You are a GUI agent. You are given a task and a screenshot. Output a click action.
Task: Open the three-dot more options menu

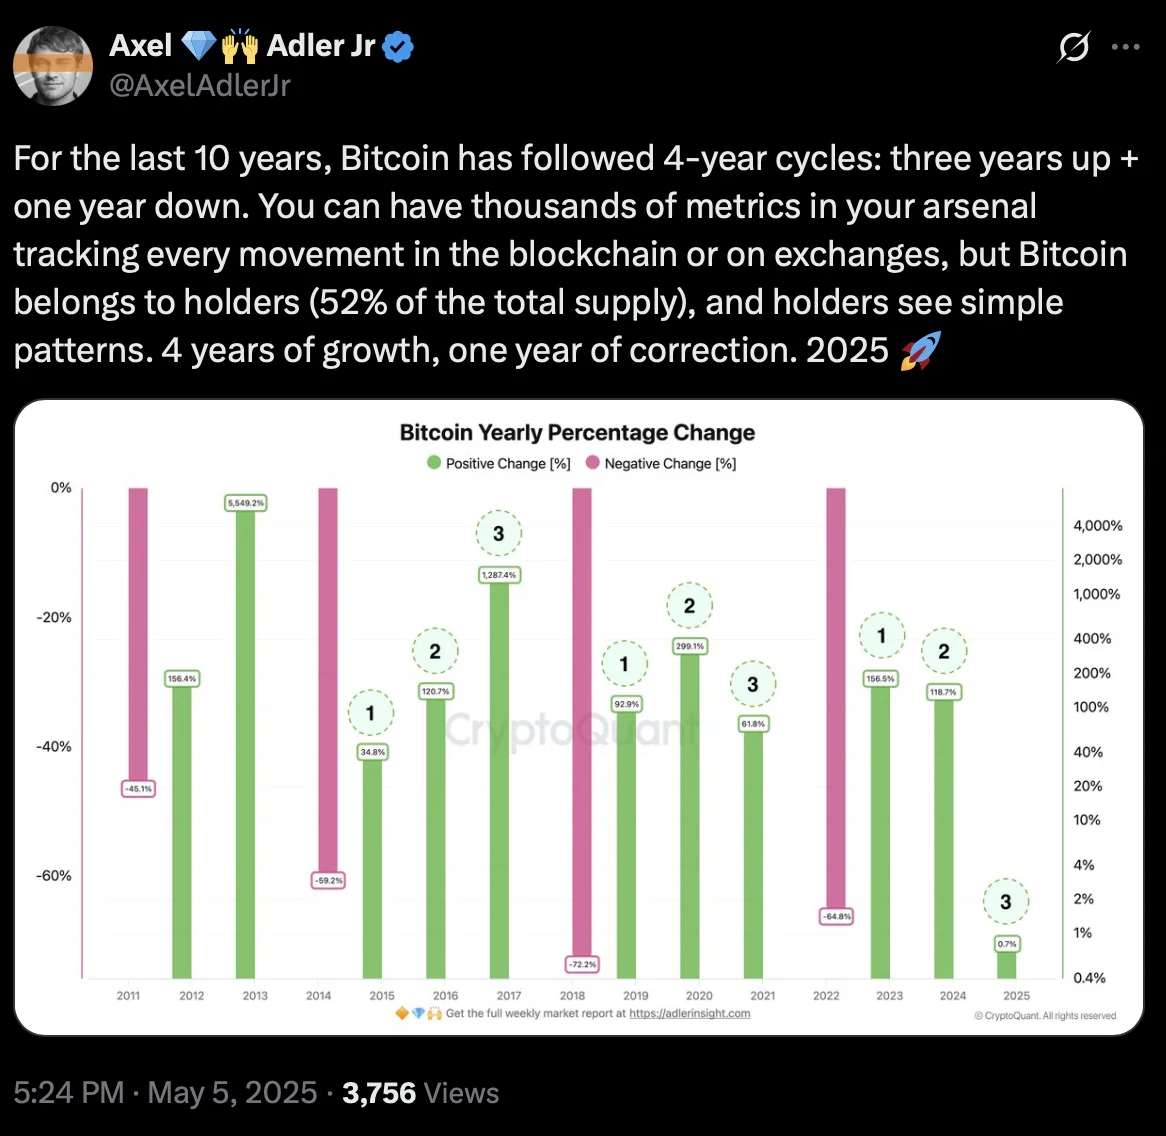click(1125, 47)
